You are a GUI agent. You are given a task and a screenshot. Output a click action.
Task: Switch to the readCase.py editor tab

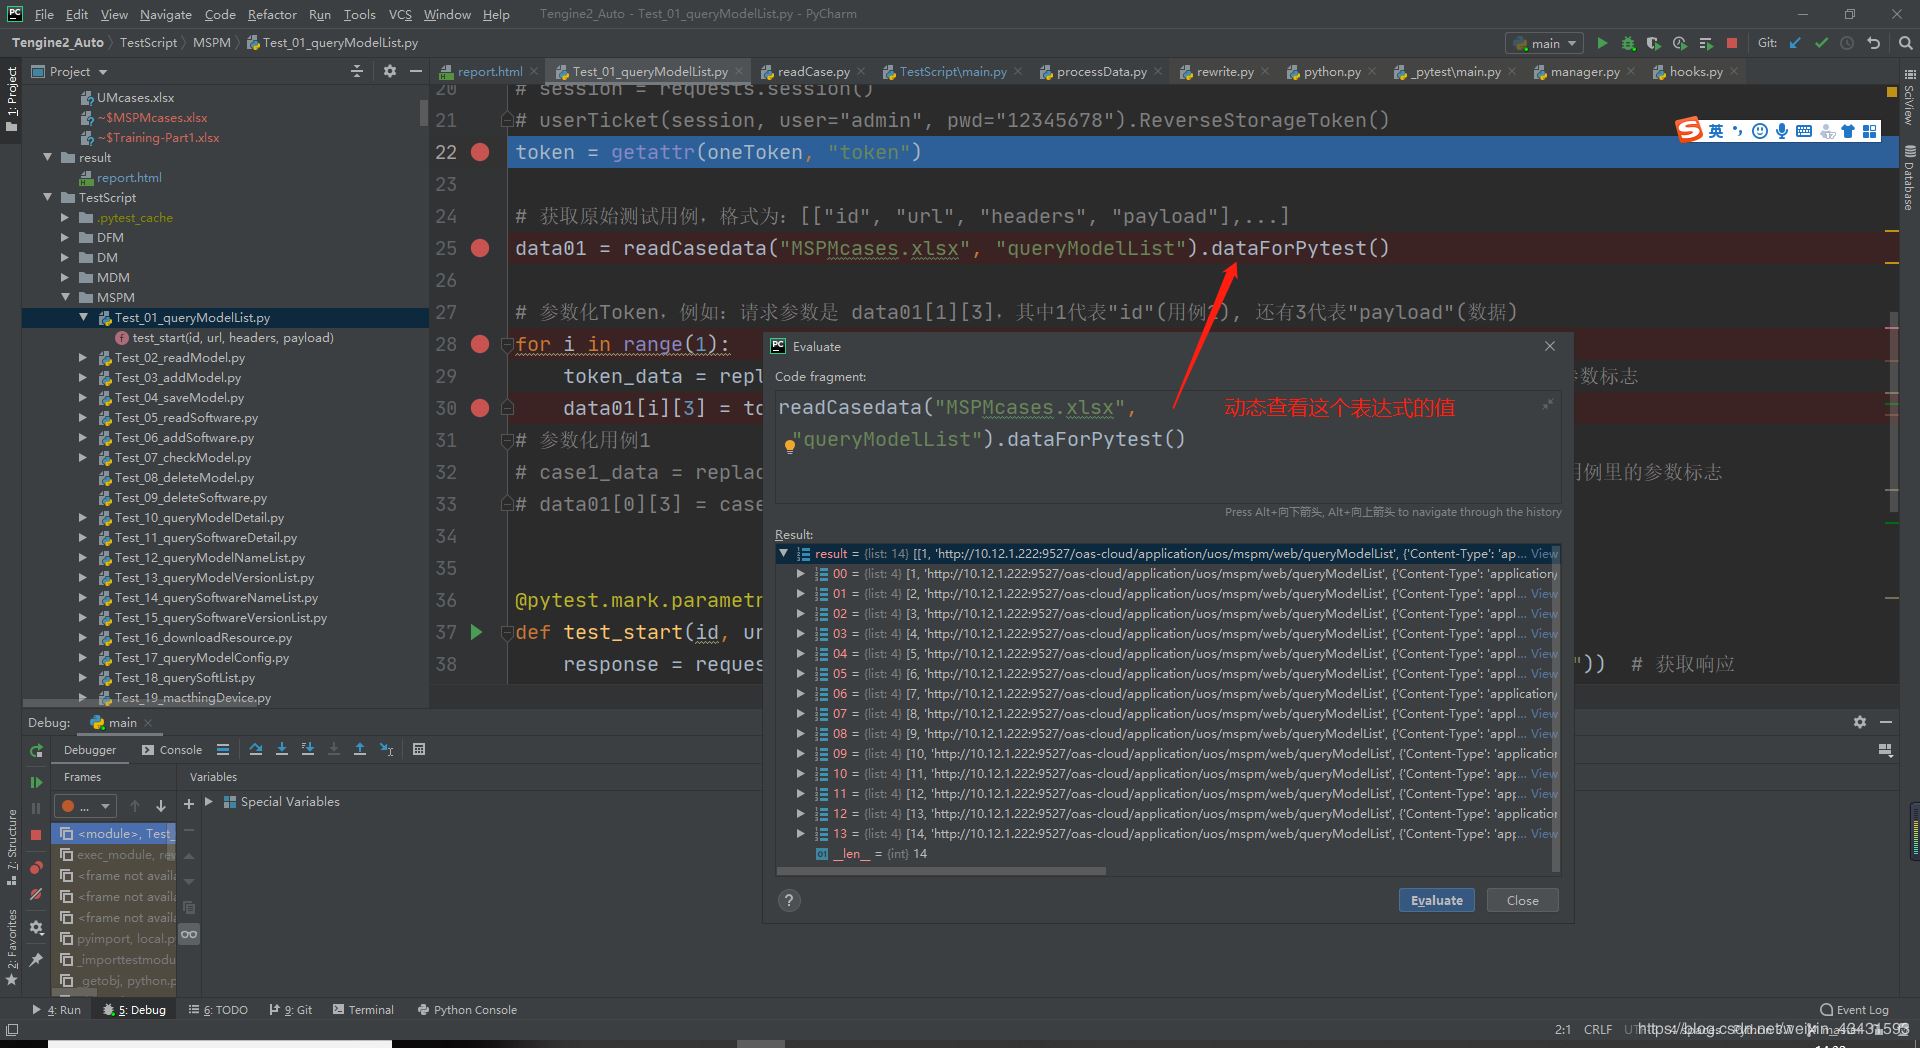pos(812,72)
